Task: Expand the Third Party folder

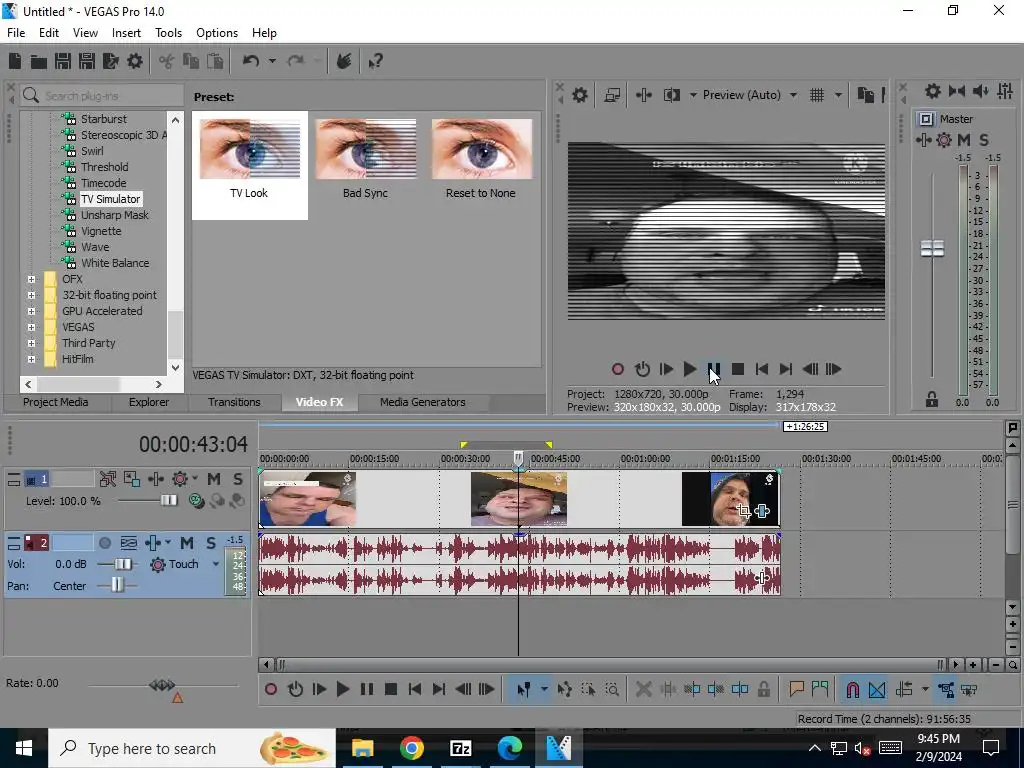Action: pos(31,343)
